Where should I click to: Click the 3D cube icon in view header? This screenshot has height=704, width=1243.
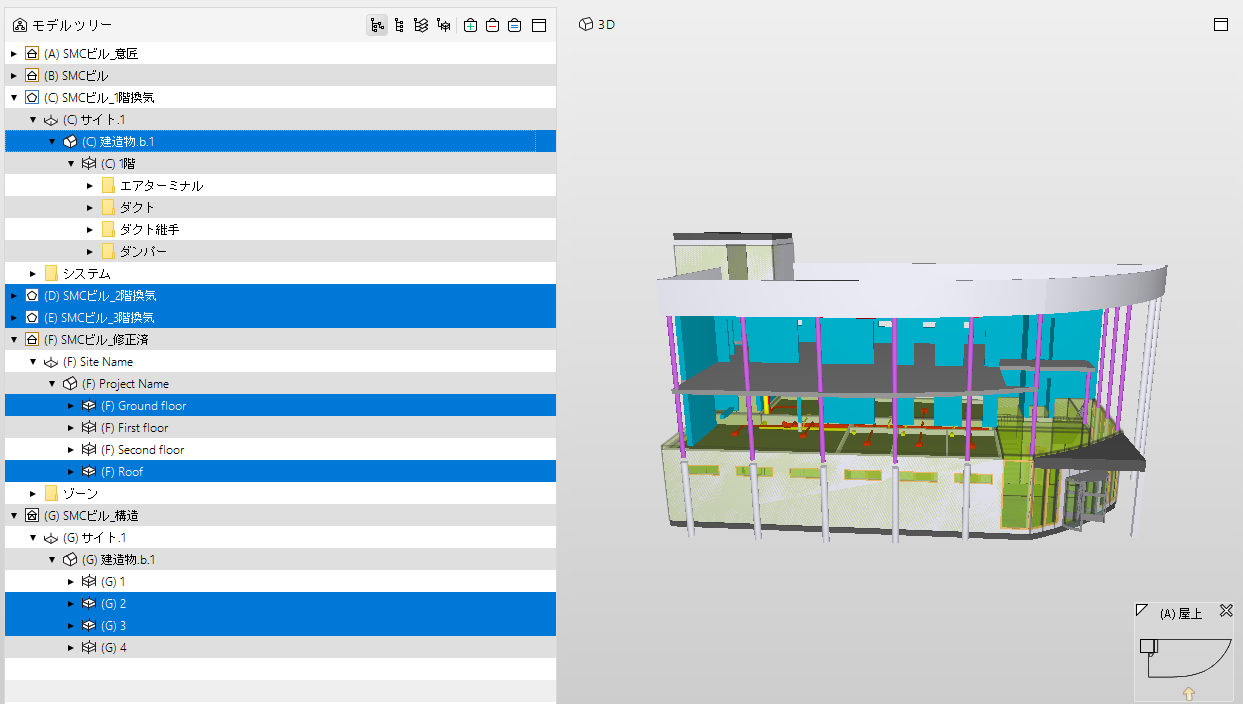coord(586,25)
